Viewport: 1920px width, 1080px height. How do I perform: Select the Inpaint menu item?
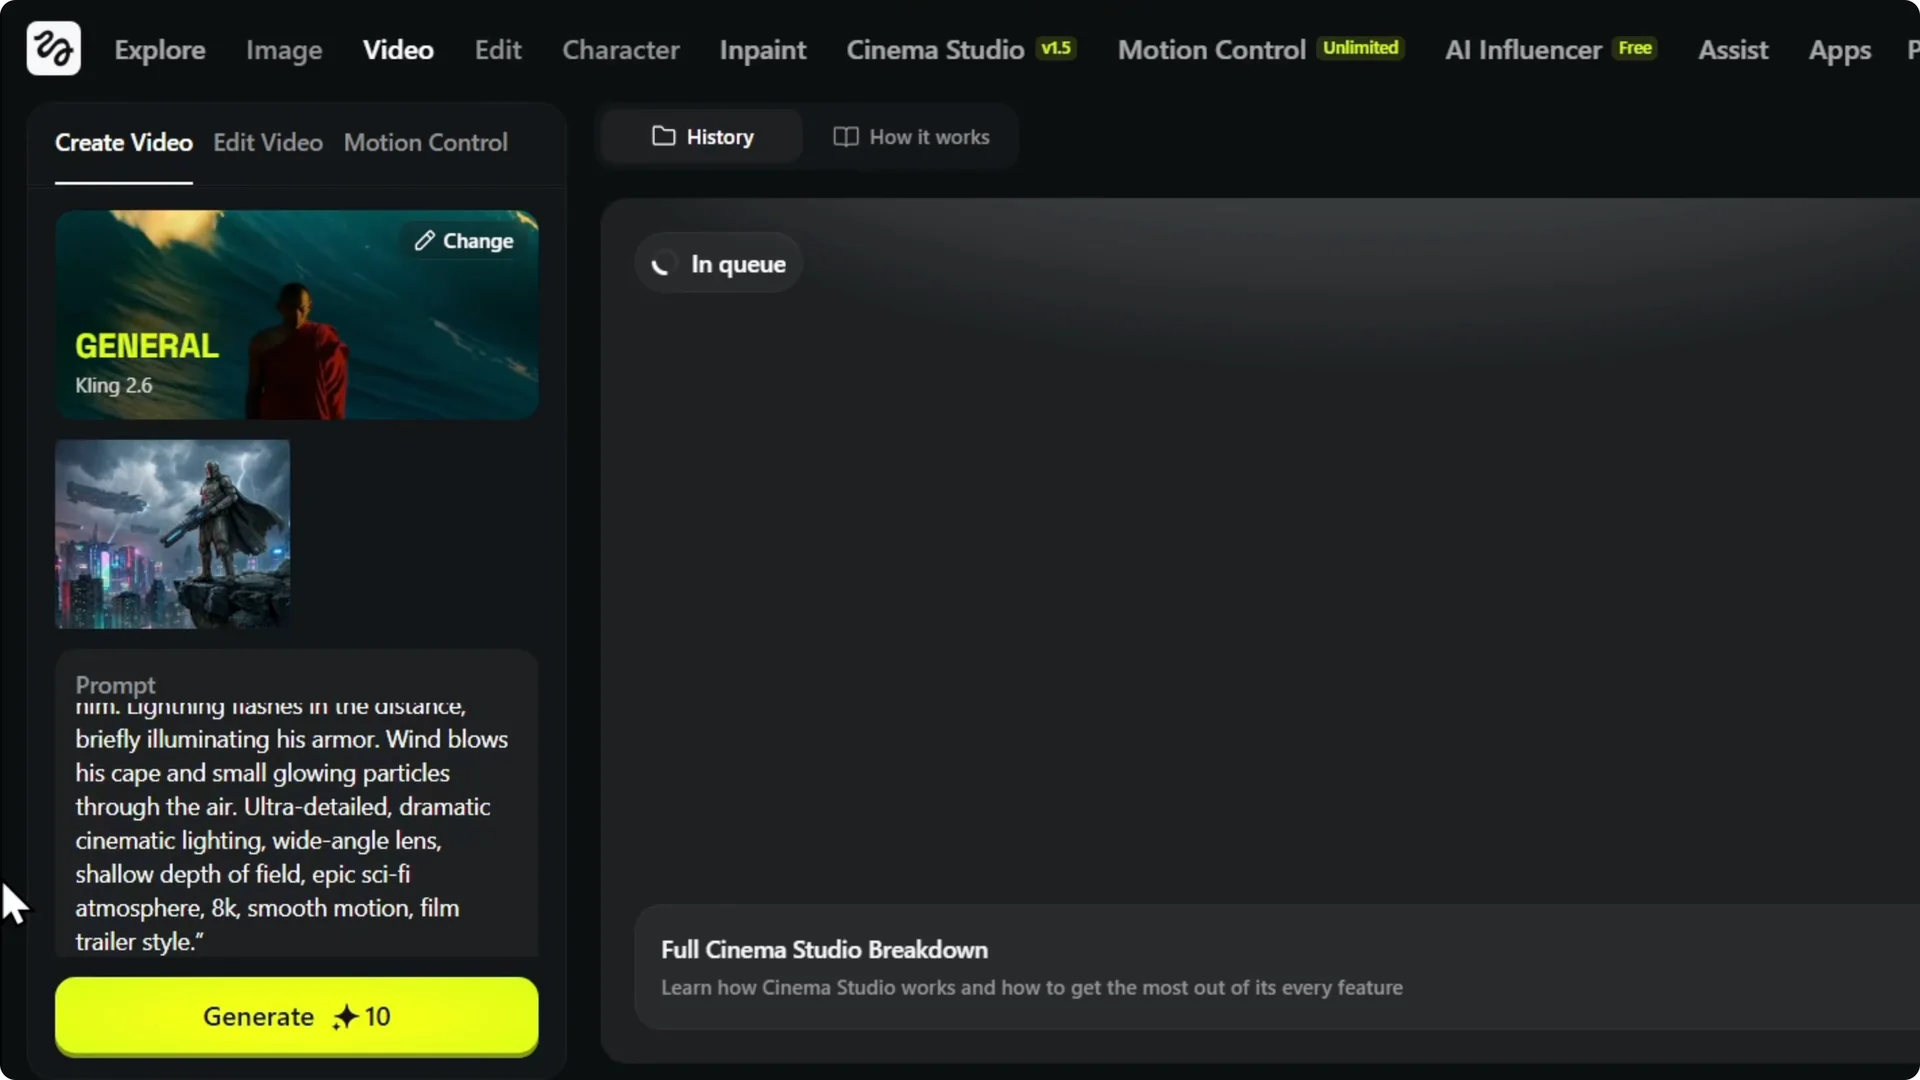click(762, 50)
